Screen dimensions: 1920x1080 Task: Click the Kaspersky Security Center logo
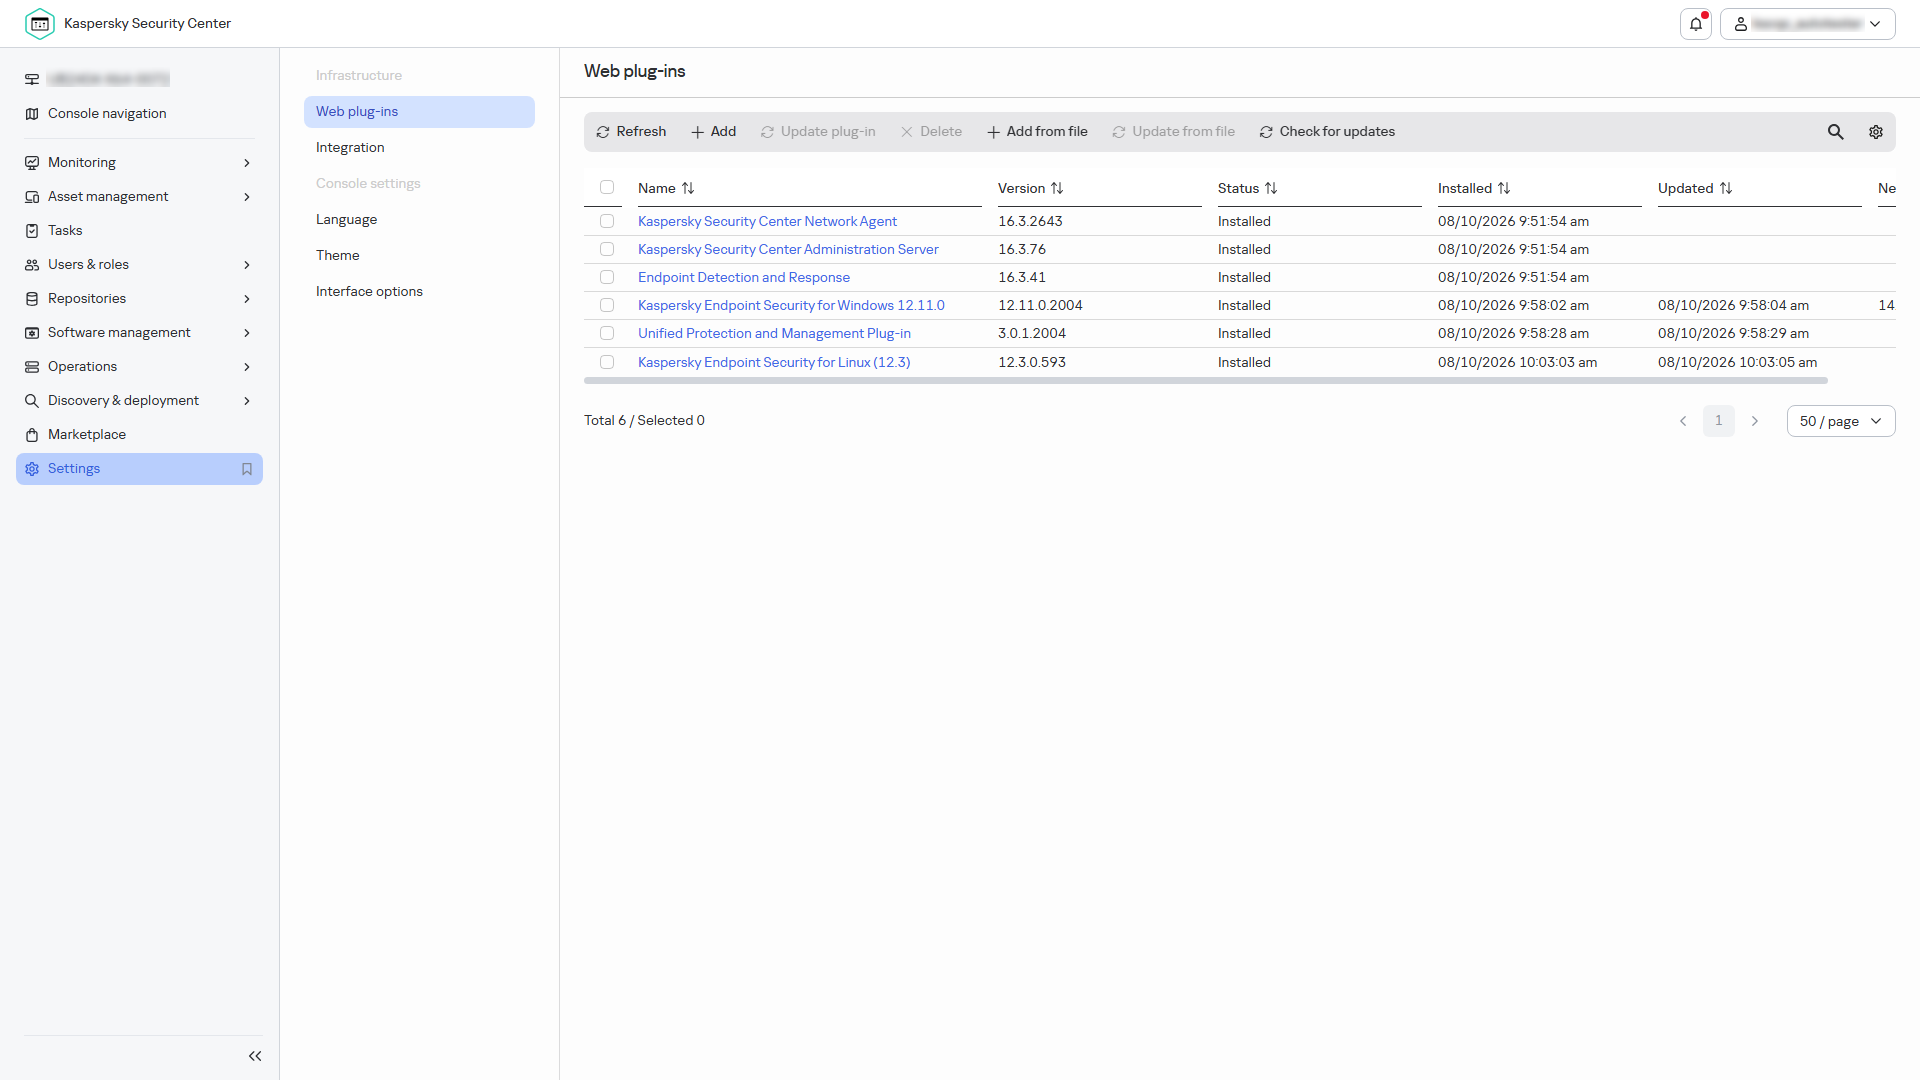click(40, 24)
